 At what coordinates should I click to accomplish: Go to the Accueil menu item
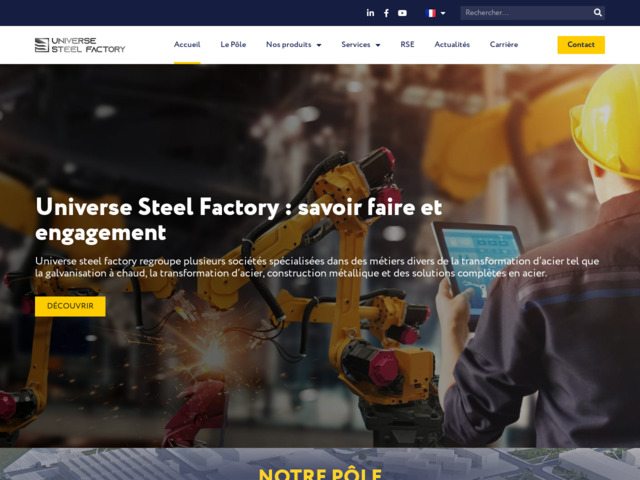pos(187,44)
